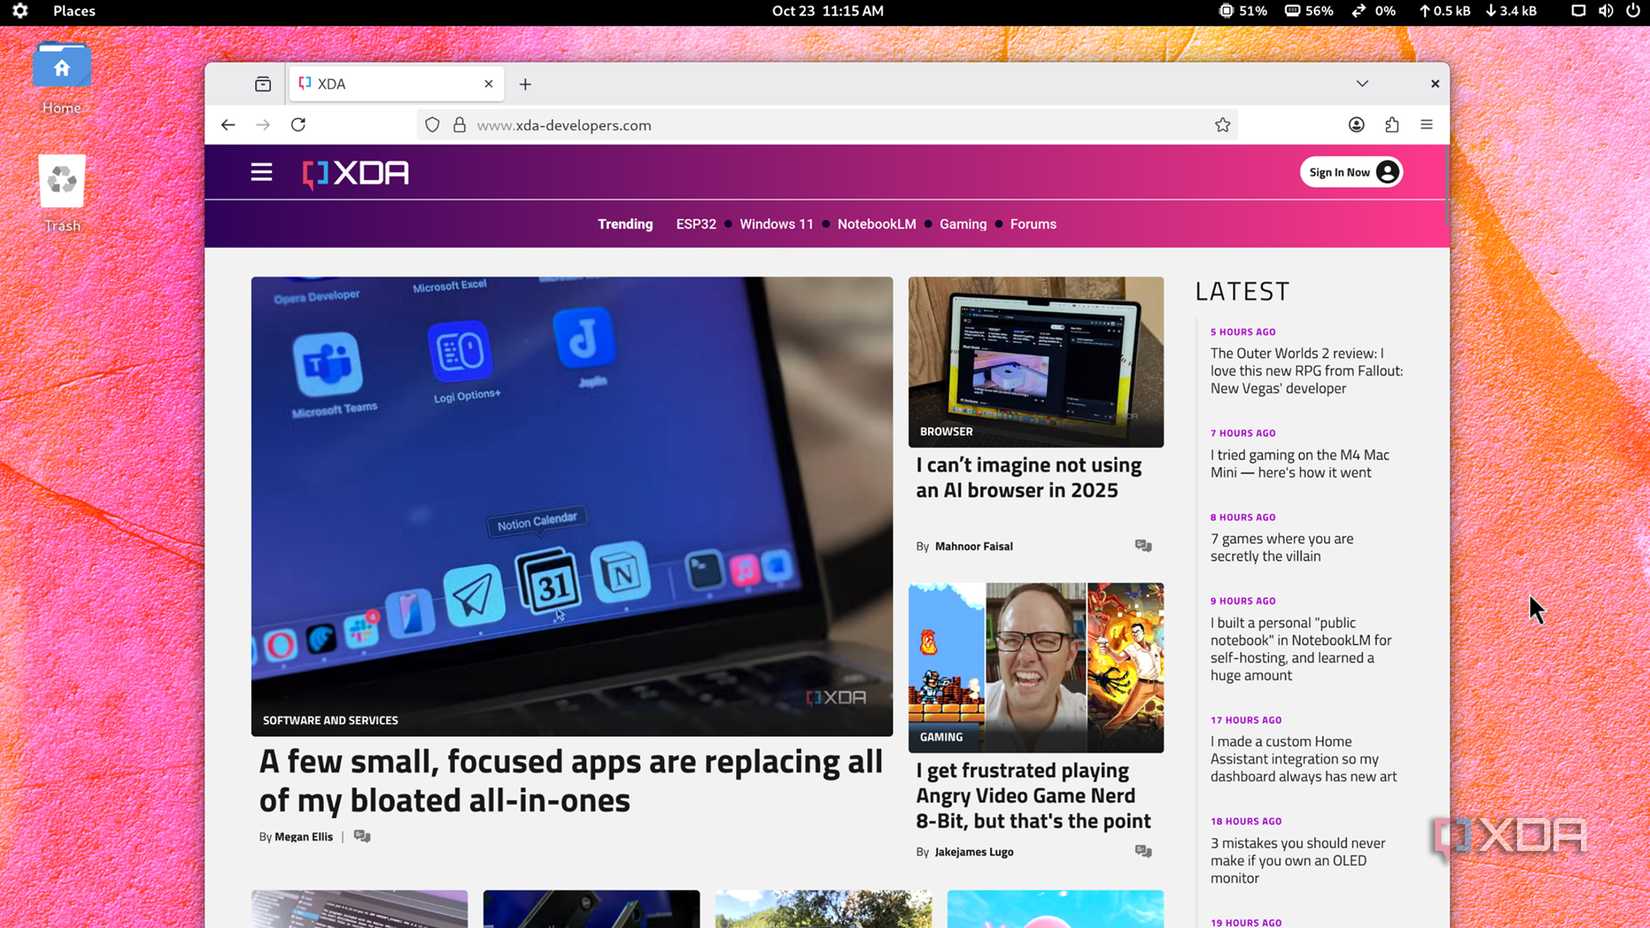Open the Forums link in trending bar
This screenshot has width=1650, height=928.
(x=1033, y=224)
